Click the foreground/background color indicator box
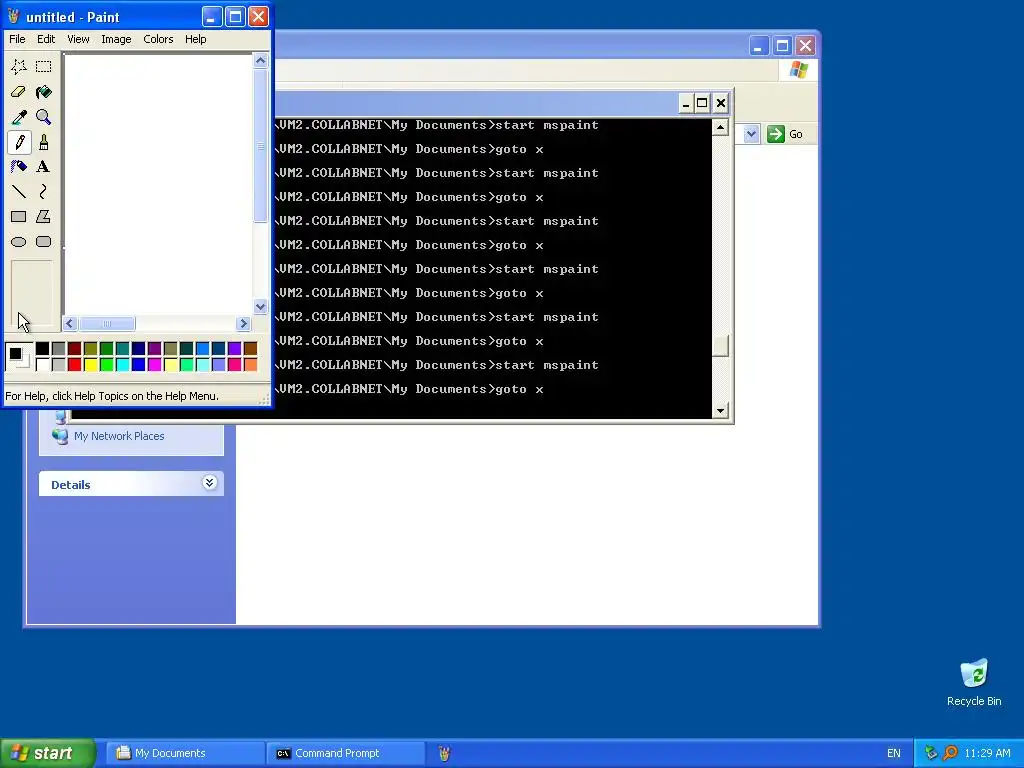 (18, 357)
